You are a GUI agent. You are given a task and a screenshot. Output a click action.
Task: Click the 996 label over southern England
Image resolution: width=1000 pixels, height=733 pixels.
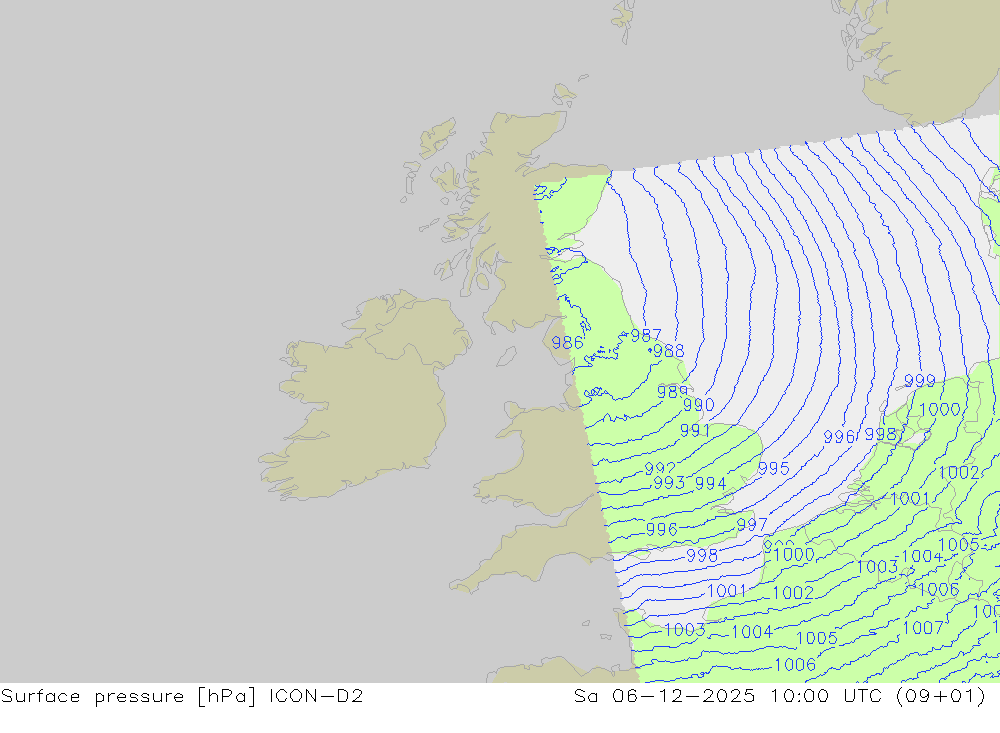pos(661,529)
